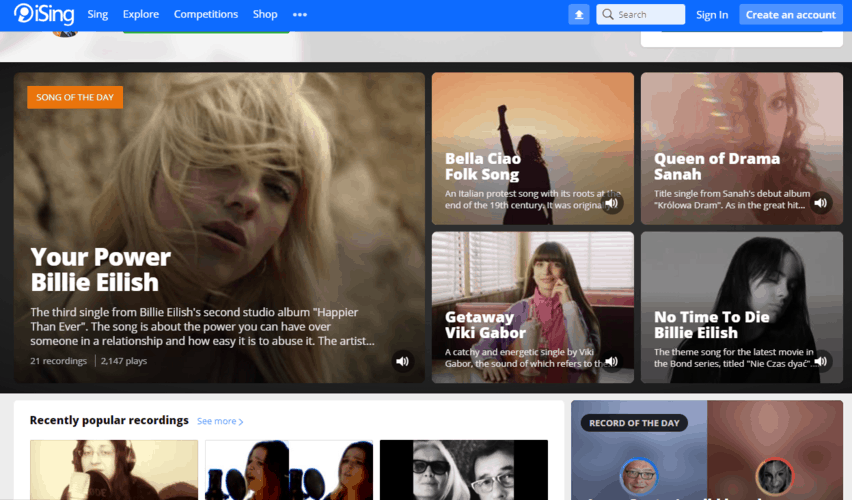This screenshot has height=500, width=852.
Task: Click the '2,147 plays' text
Action: coord(124,361)
